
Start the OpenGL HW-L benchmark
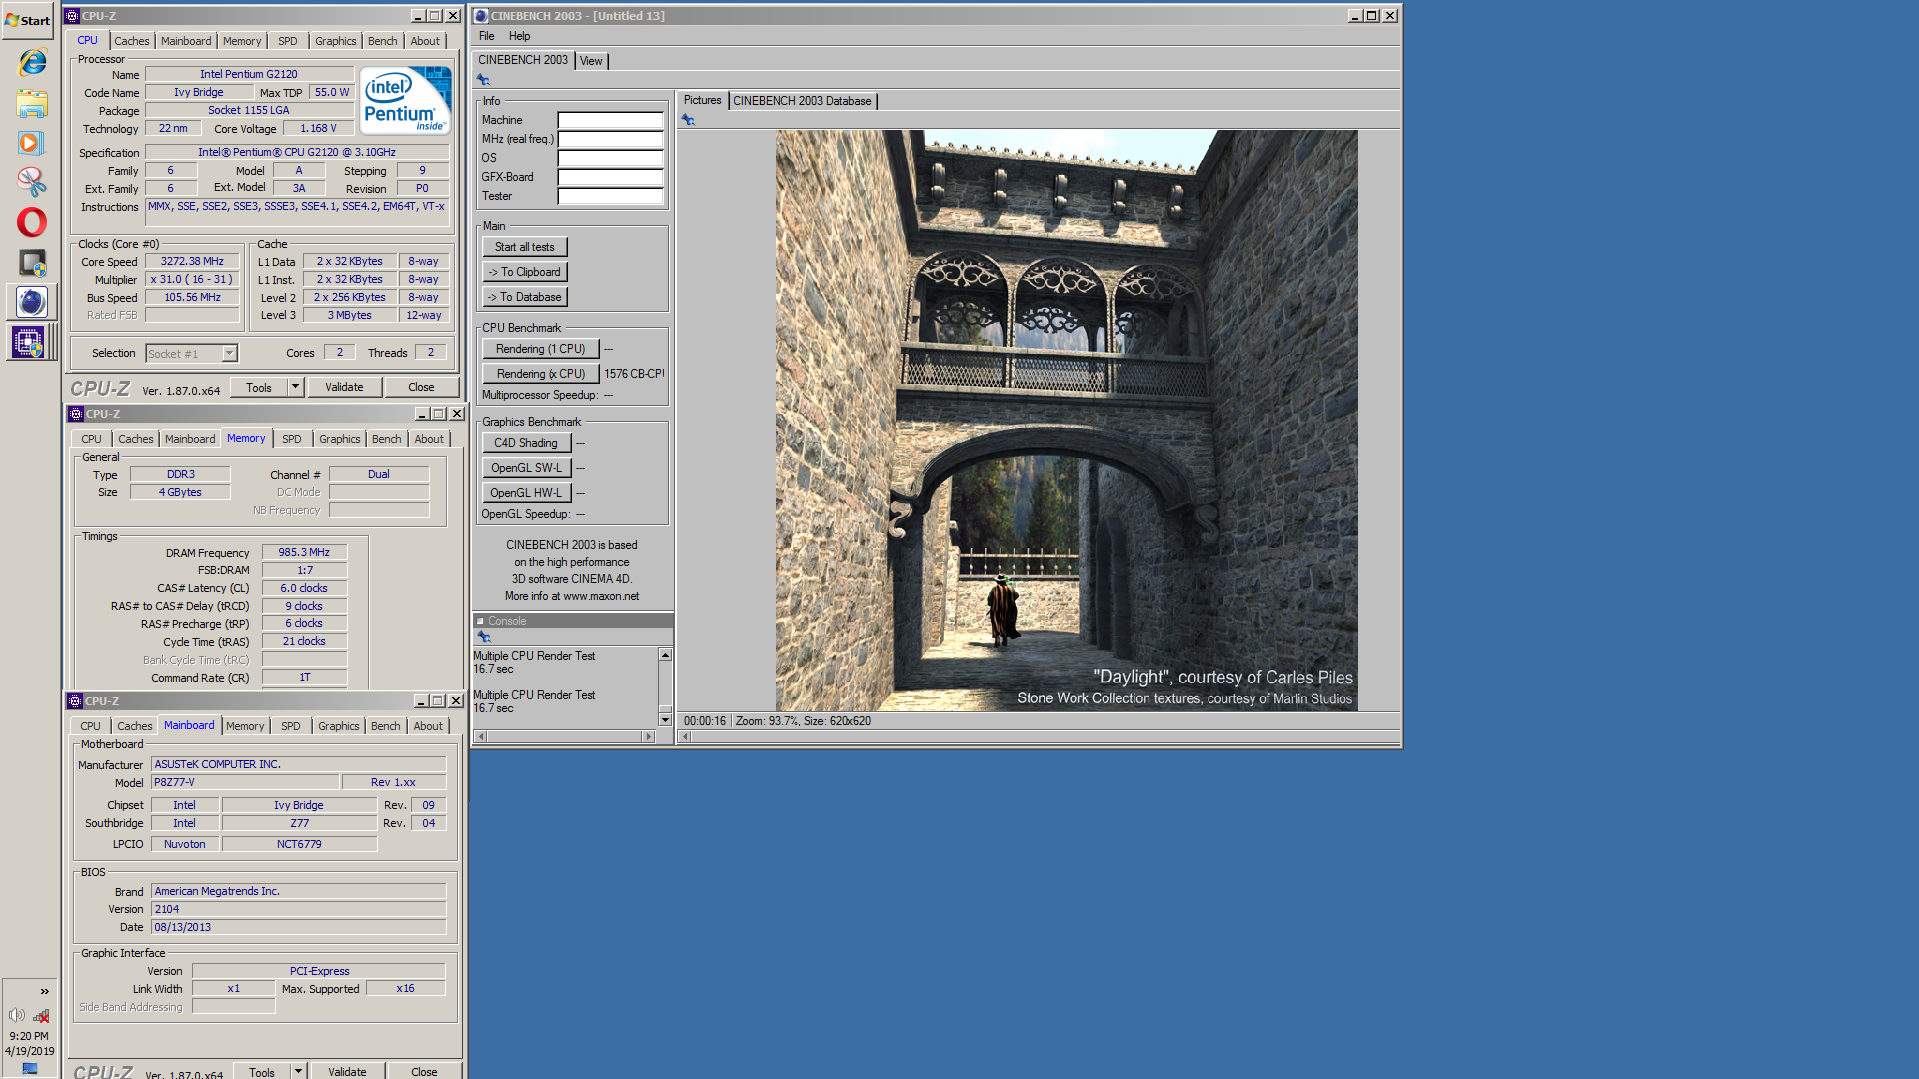pyautogui.click(x=526, y=493)
